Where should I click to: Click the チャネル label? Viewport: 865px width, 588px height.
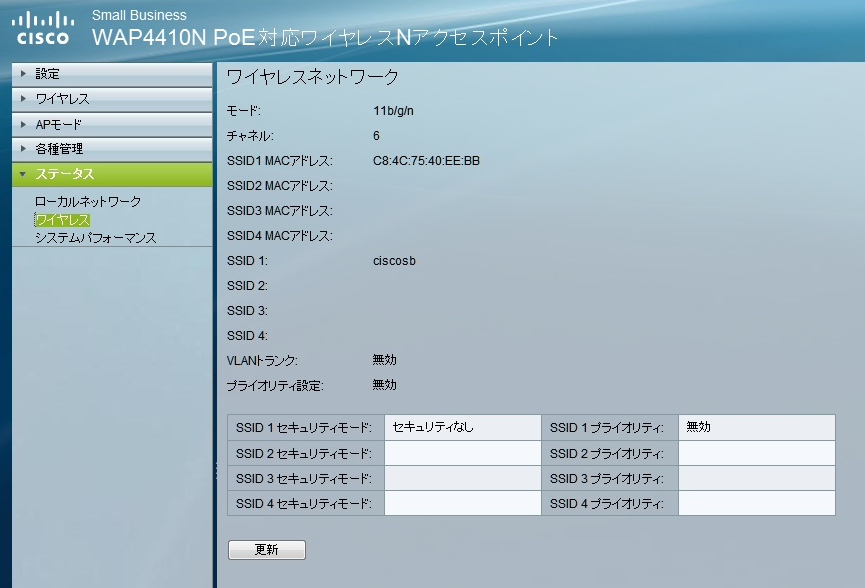coord(250,136)
